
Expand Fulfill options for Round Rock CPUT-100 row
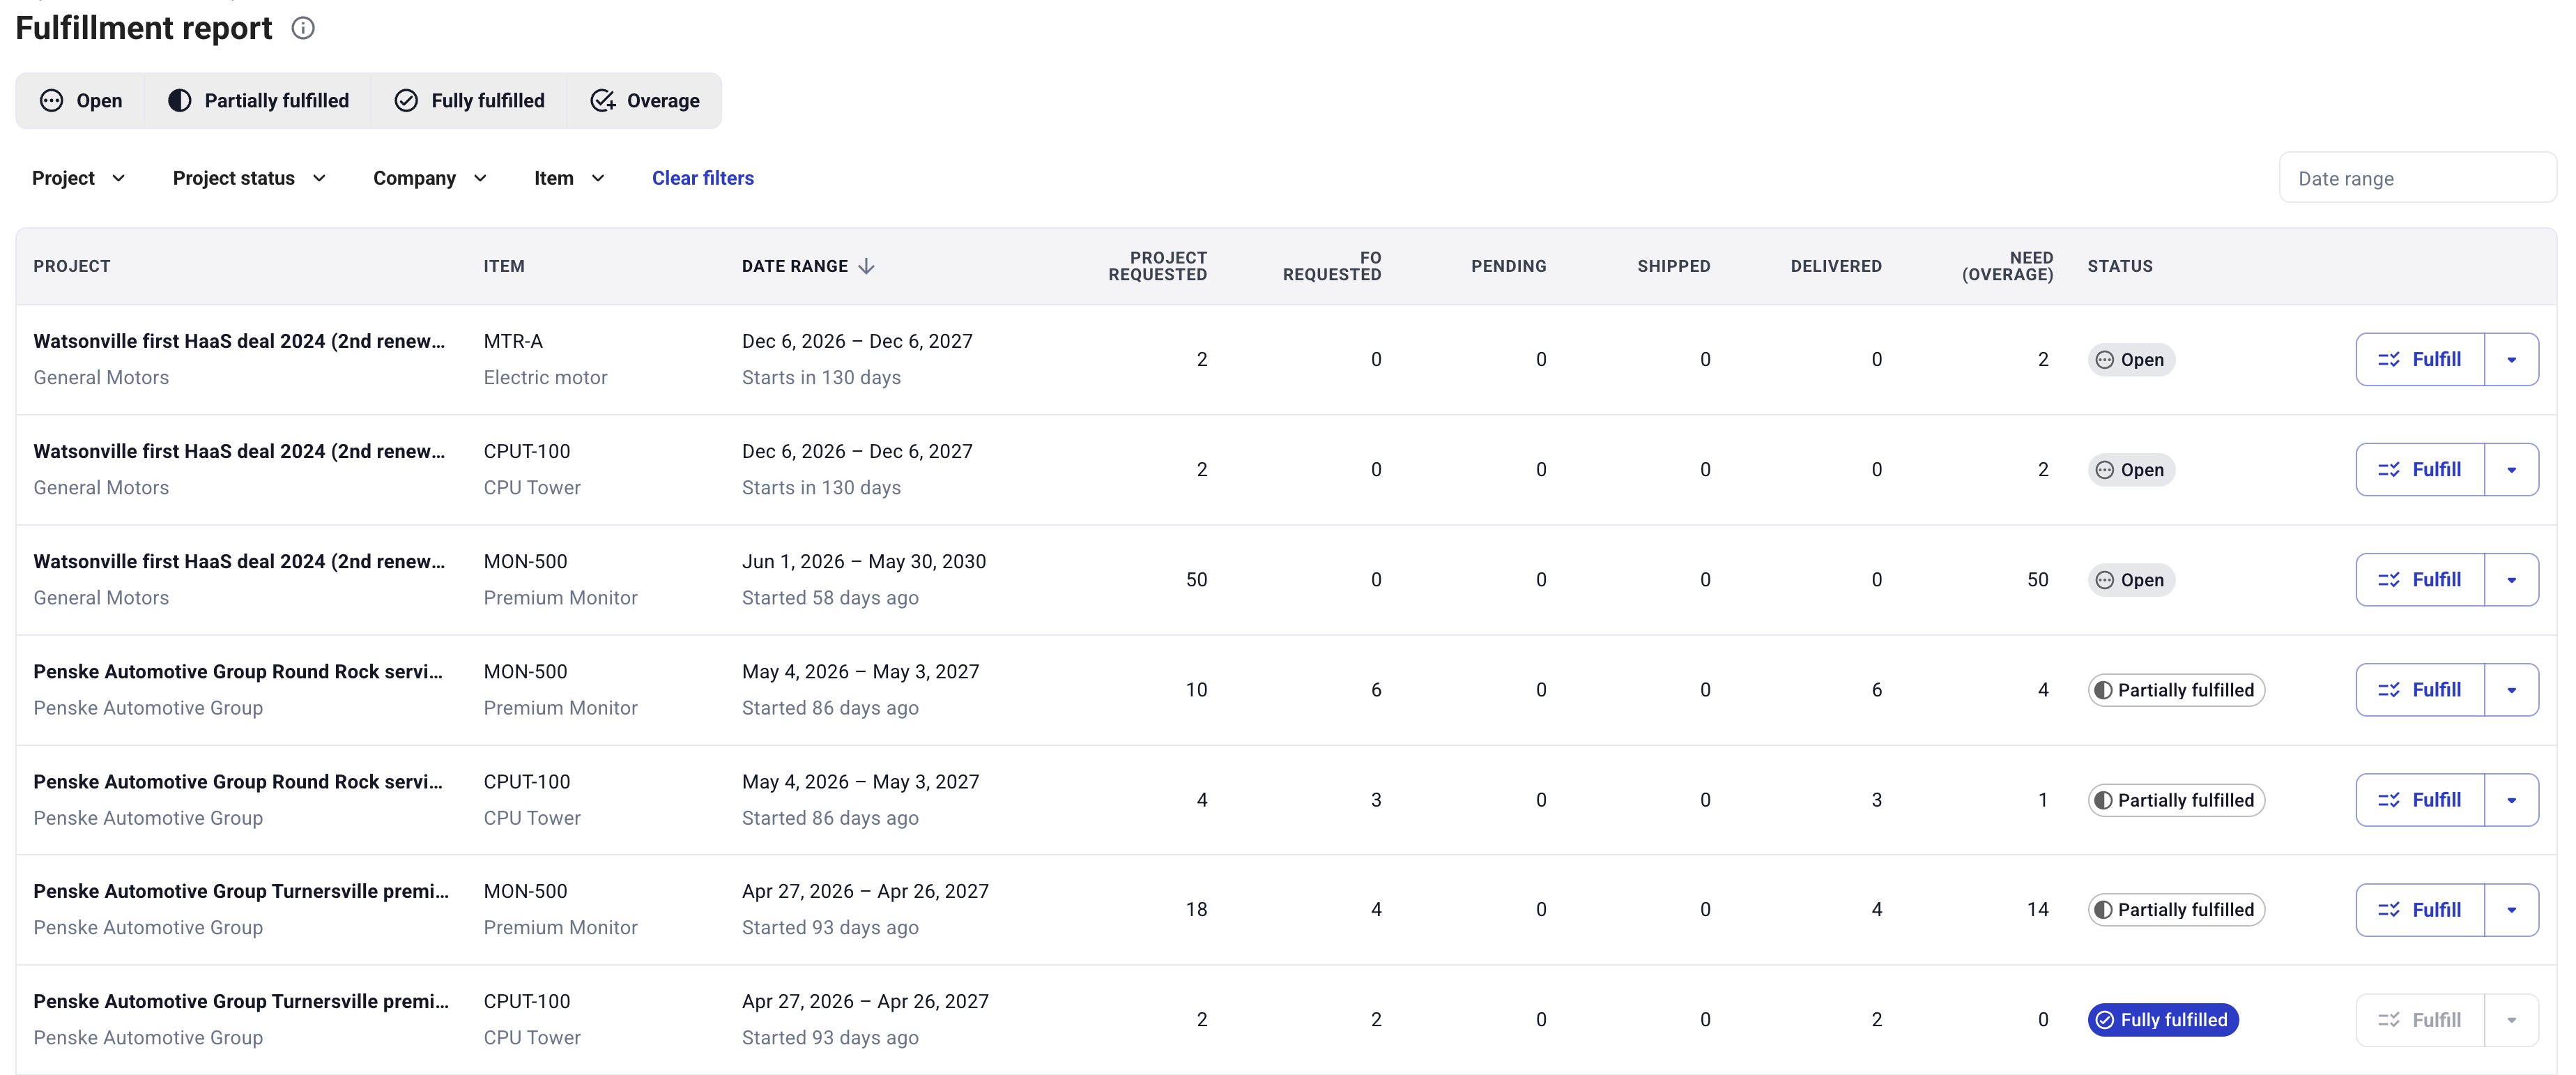tap(2511, 799)
